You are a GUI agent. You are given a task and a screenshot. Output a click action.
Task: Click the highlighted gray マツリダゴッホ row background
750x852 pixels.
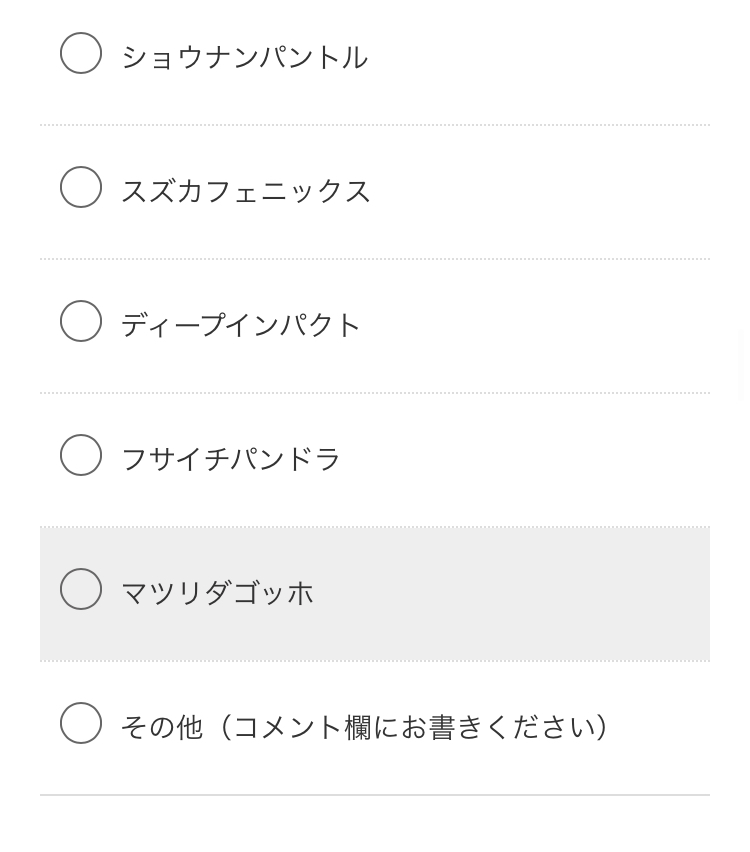[520, 594]
